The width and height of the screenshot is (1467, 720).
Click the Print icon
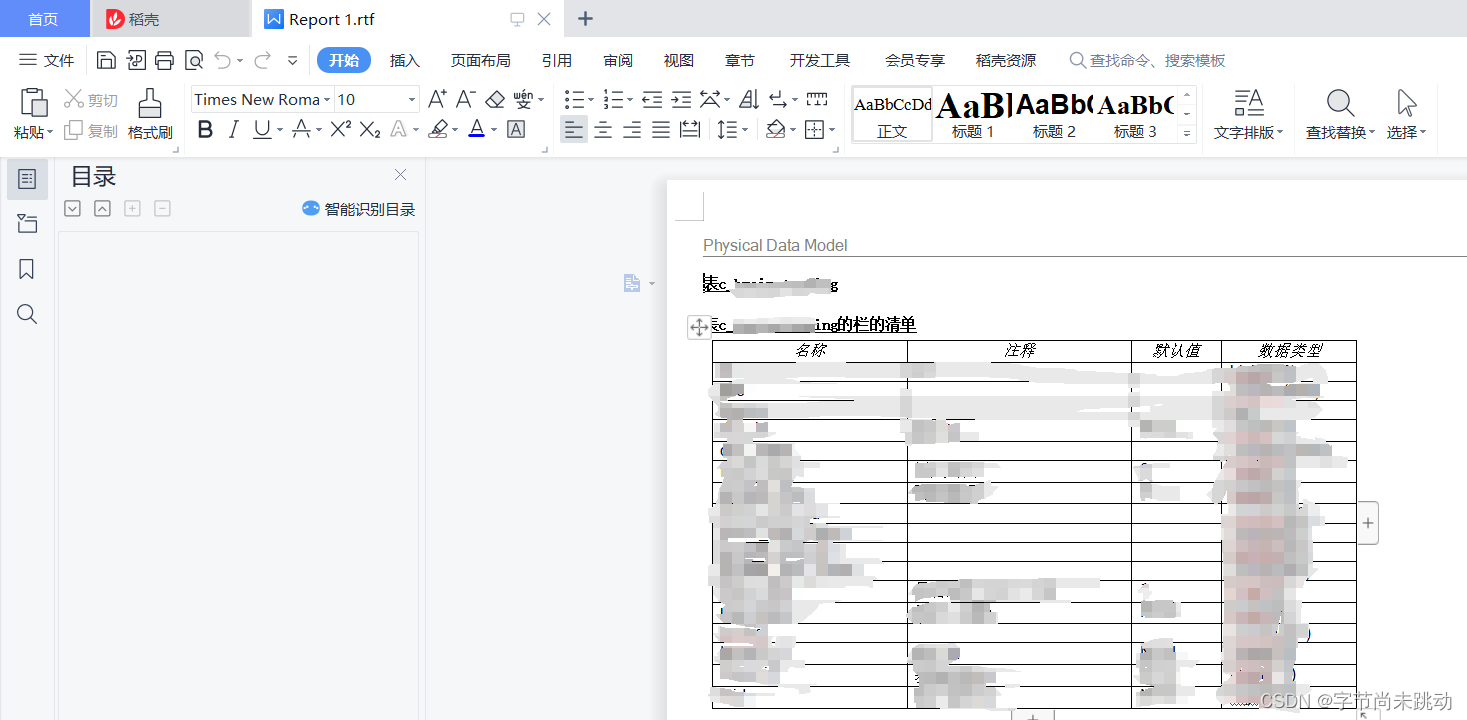[164, 60]
